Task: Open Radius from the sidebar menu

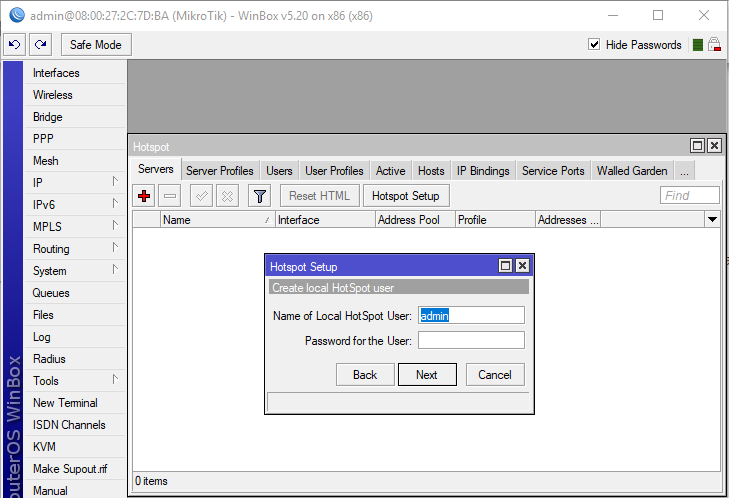Action: (x=74, y=359)
